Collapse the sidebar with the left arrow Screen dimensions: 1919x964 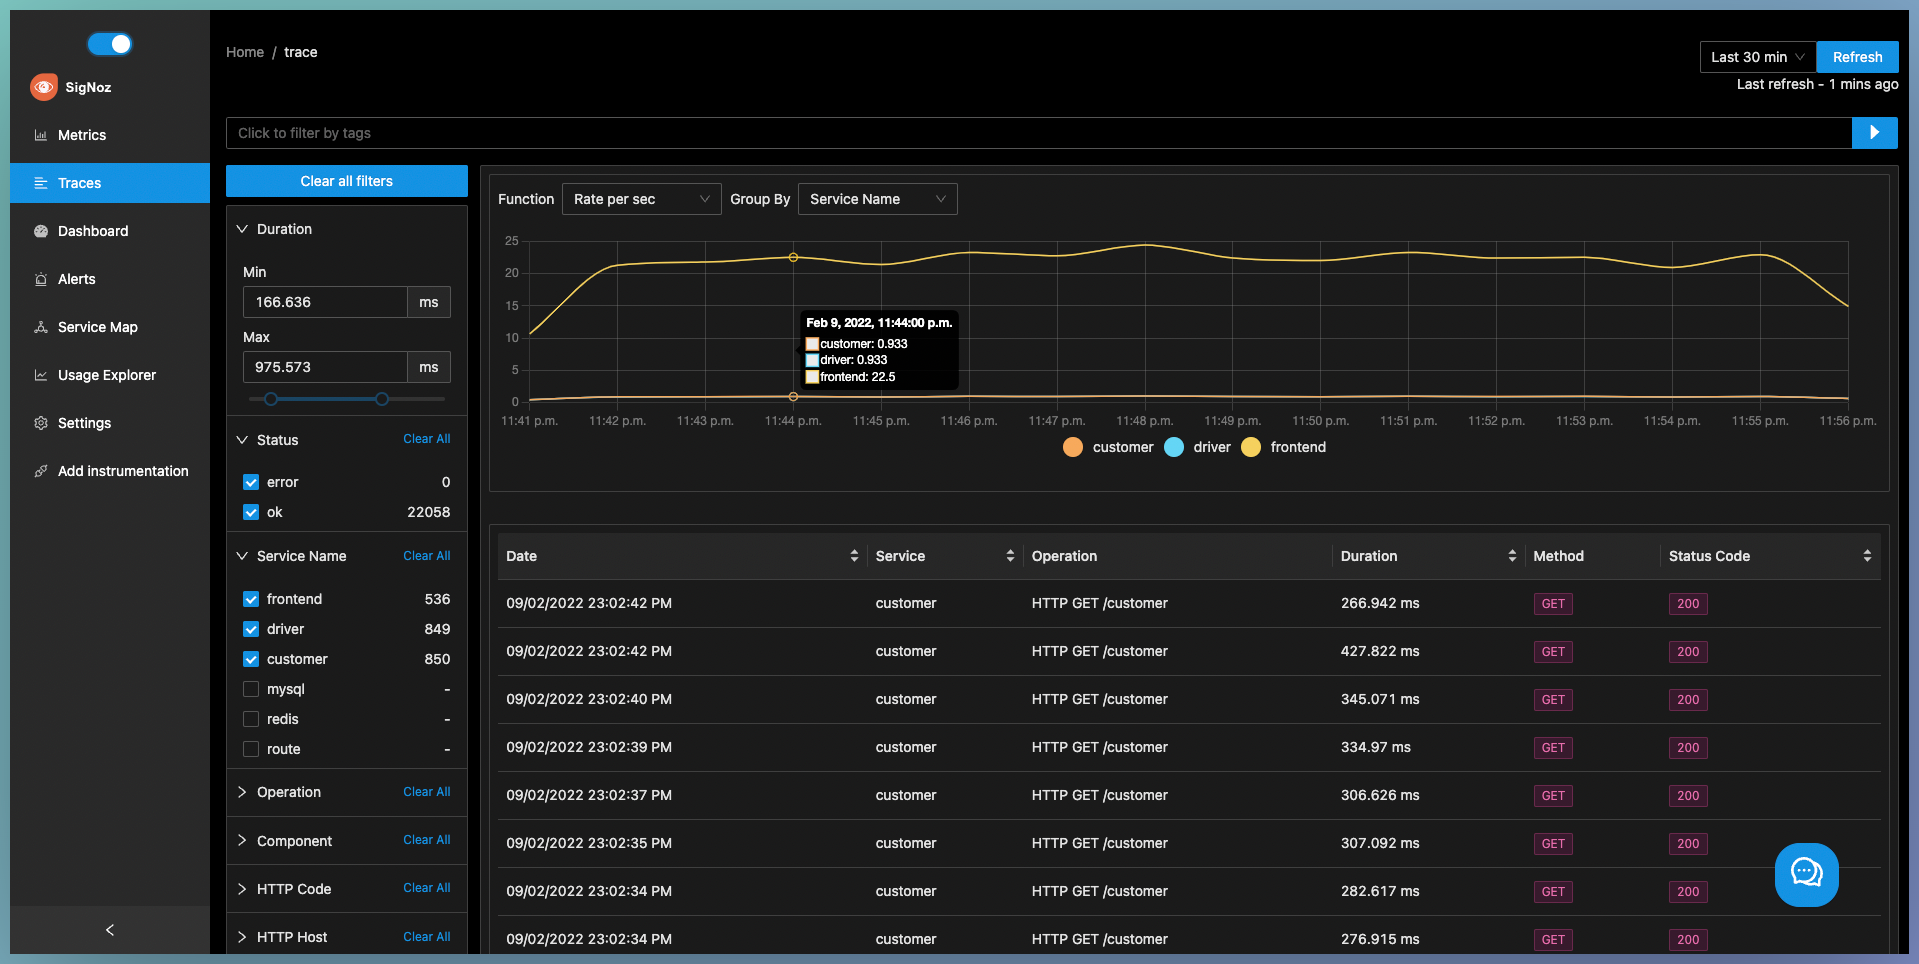(110, 930)
